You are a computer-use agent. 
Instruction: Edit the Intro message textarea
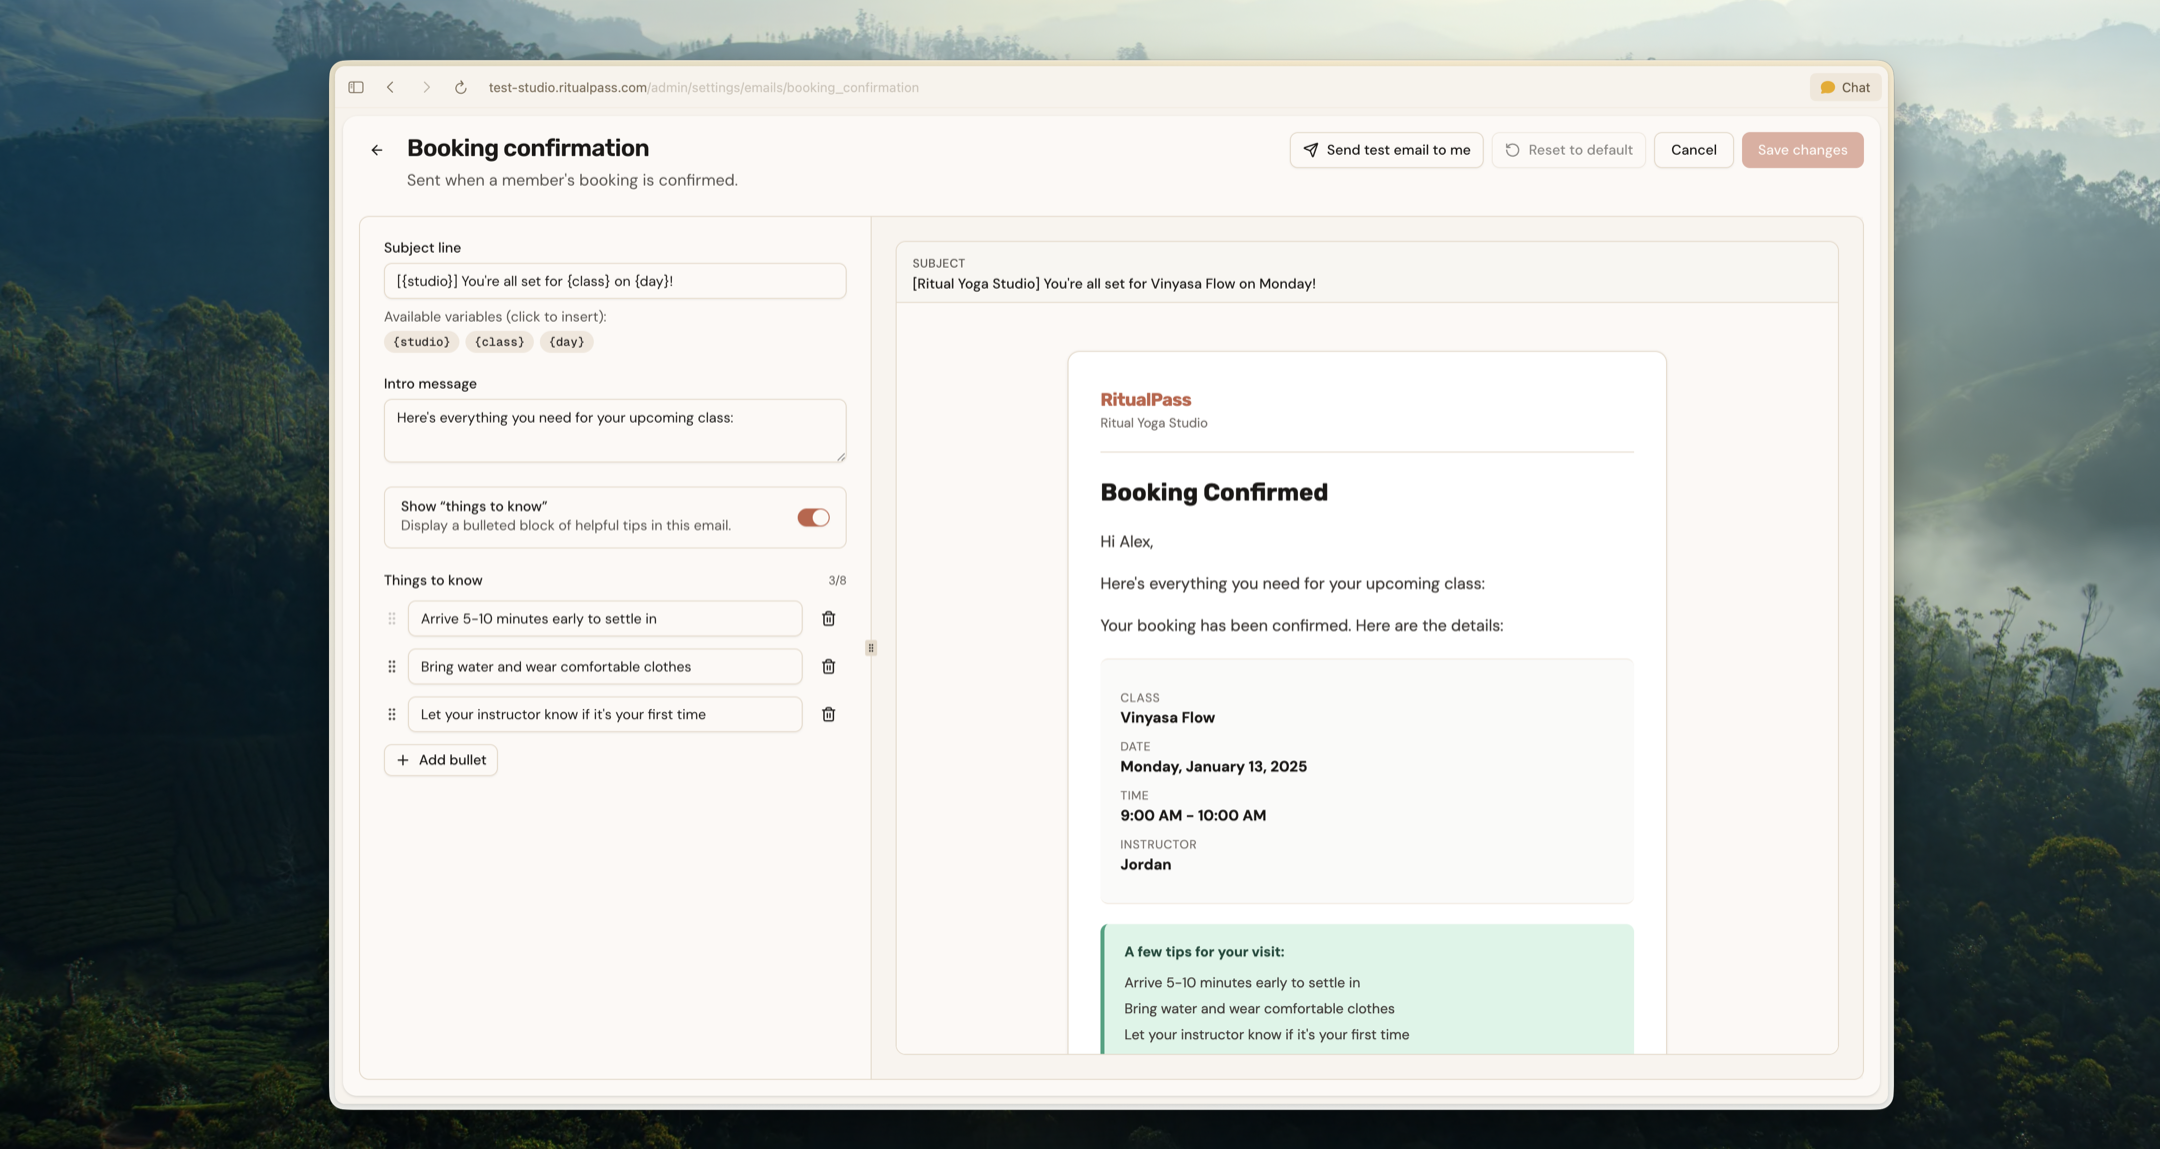(x=615, y=431)
